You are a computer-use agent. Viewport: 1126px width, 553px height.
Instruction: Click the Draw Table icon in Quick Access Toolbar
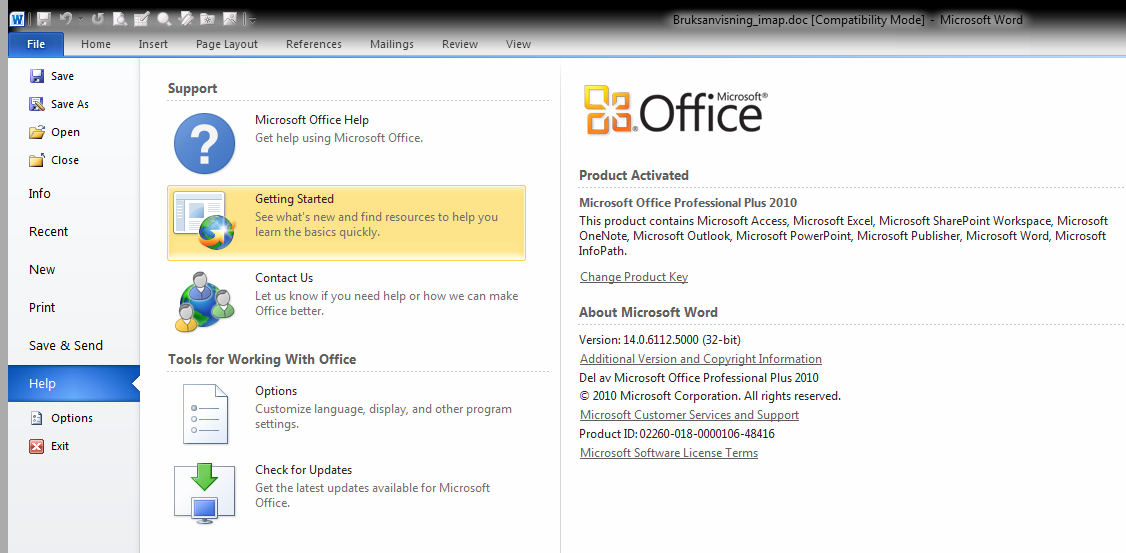pyautogui.click(x=142, y=19)
